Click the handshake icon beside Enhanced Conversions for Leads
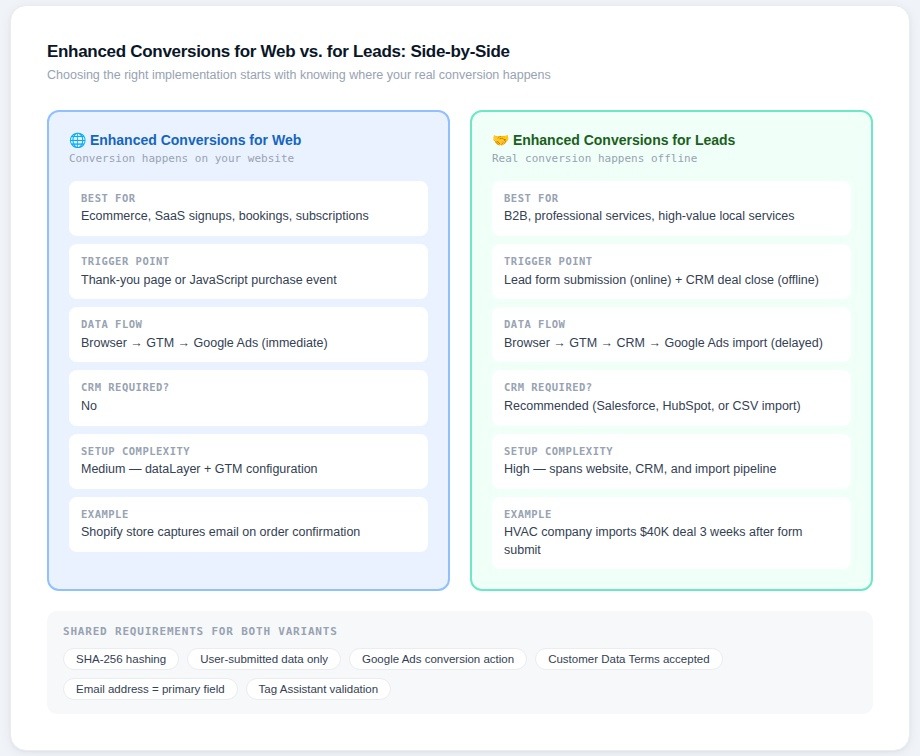The width and height of the screenshot is (920, 756). point(500,141)
